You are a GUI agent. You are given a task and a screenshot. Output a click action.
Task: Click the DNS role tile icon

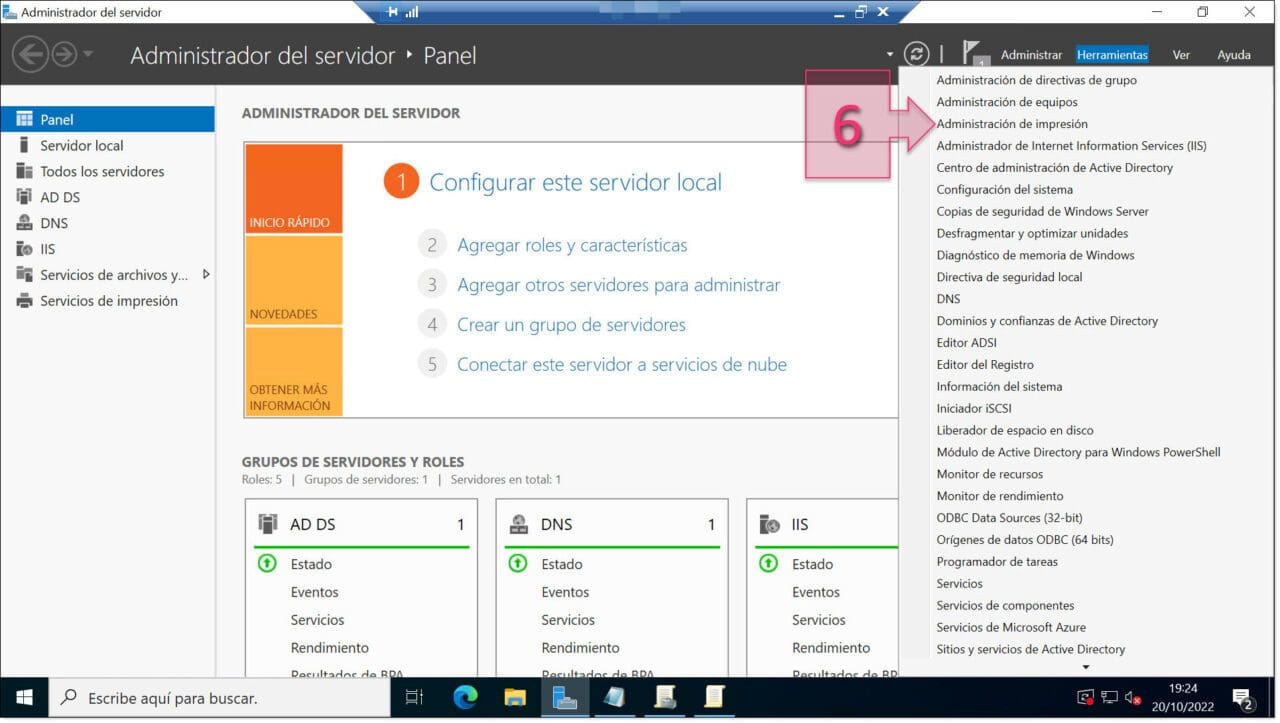(x=518, y=524)
